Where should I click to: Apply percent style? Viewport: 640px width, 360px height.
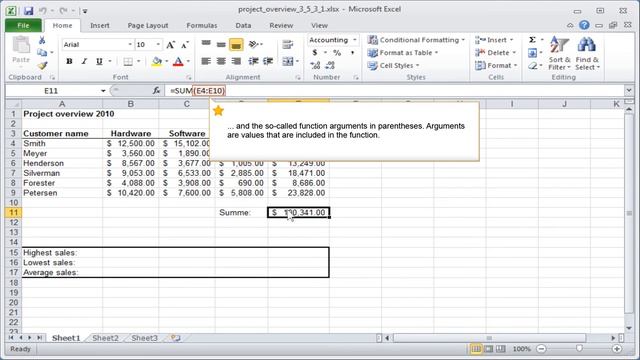[x=337, y=53]
